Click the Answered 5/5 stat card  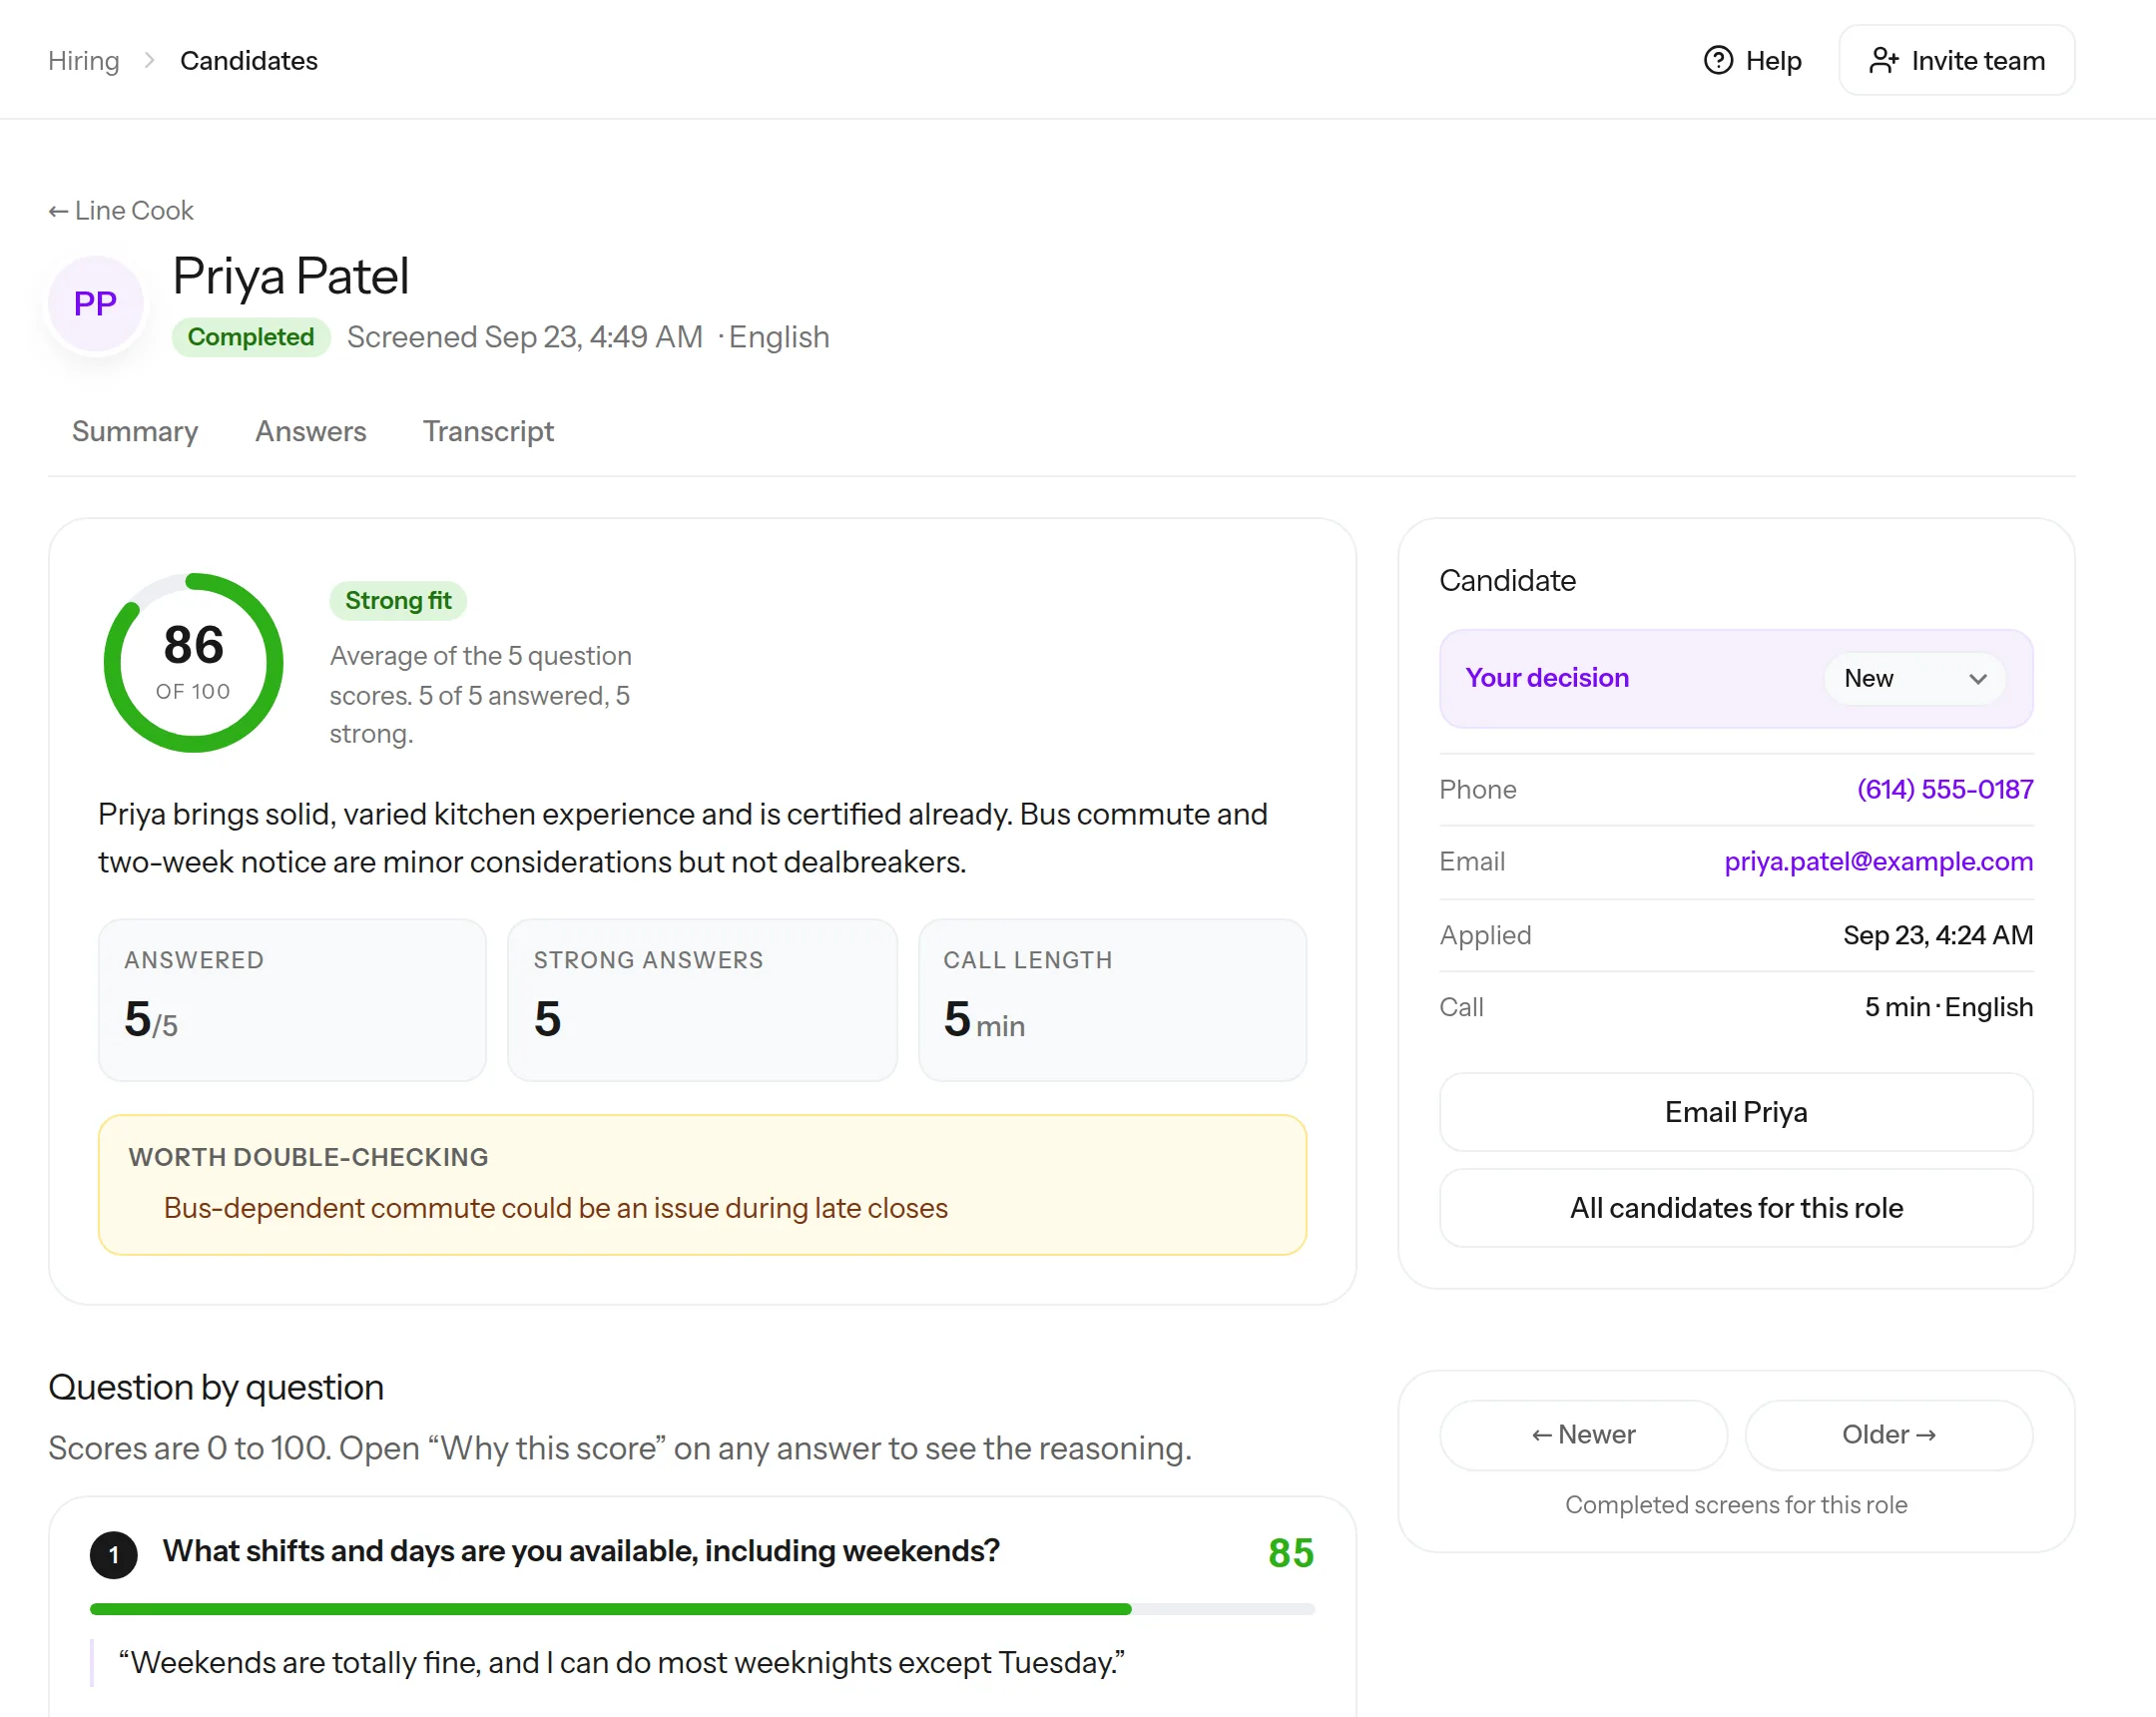pos(292,1000)
